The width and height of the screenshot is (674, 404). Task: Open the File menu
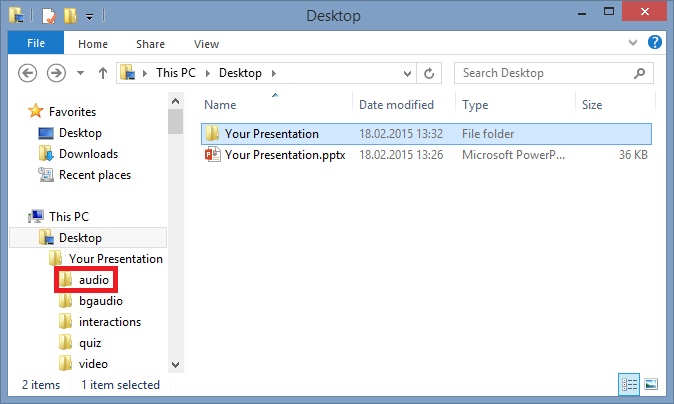[x=36, y=43]
